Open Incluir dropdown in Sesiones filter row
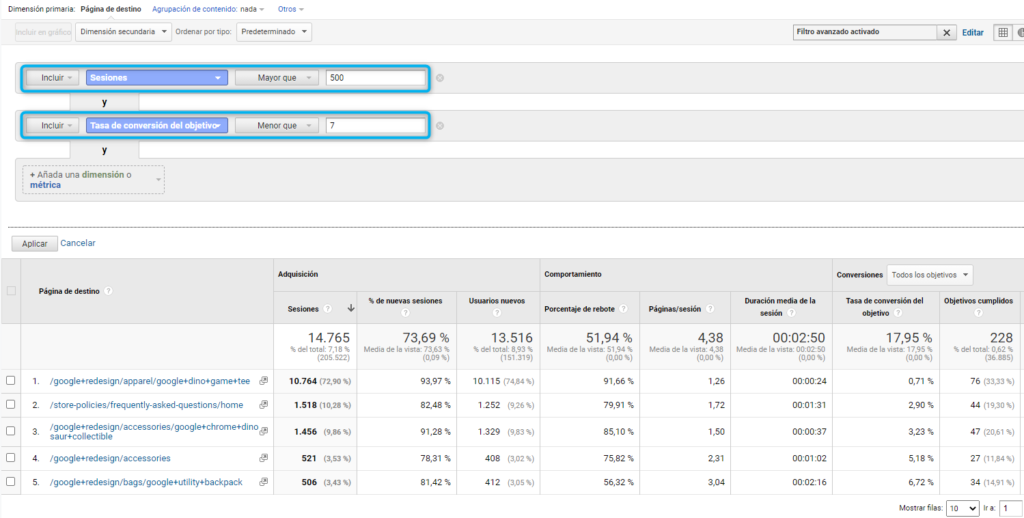1024x518 pixels. (52, 78)
